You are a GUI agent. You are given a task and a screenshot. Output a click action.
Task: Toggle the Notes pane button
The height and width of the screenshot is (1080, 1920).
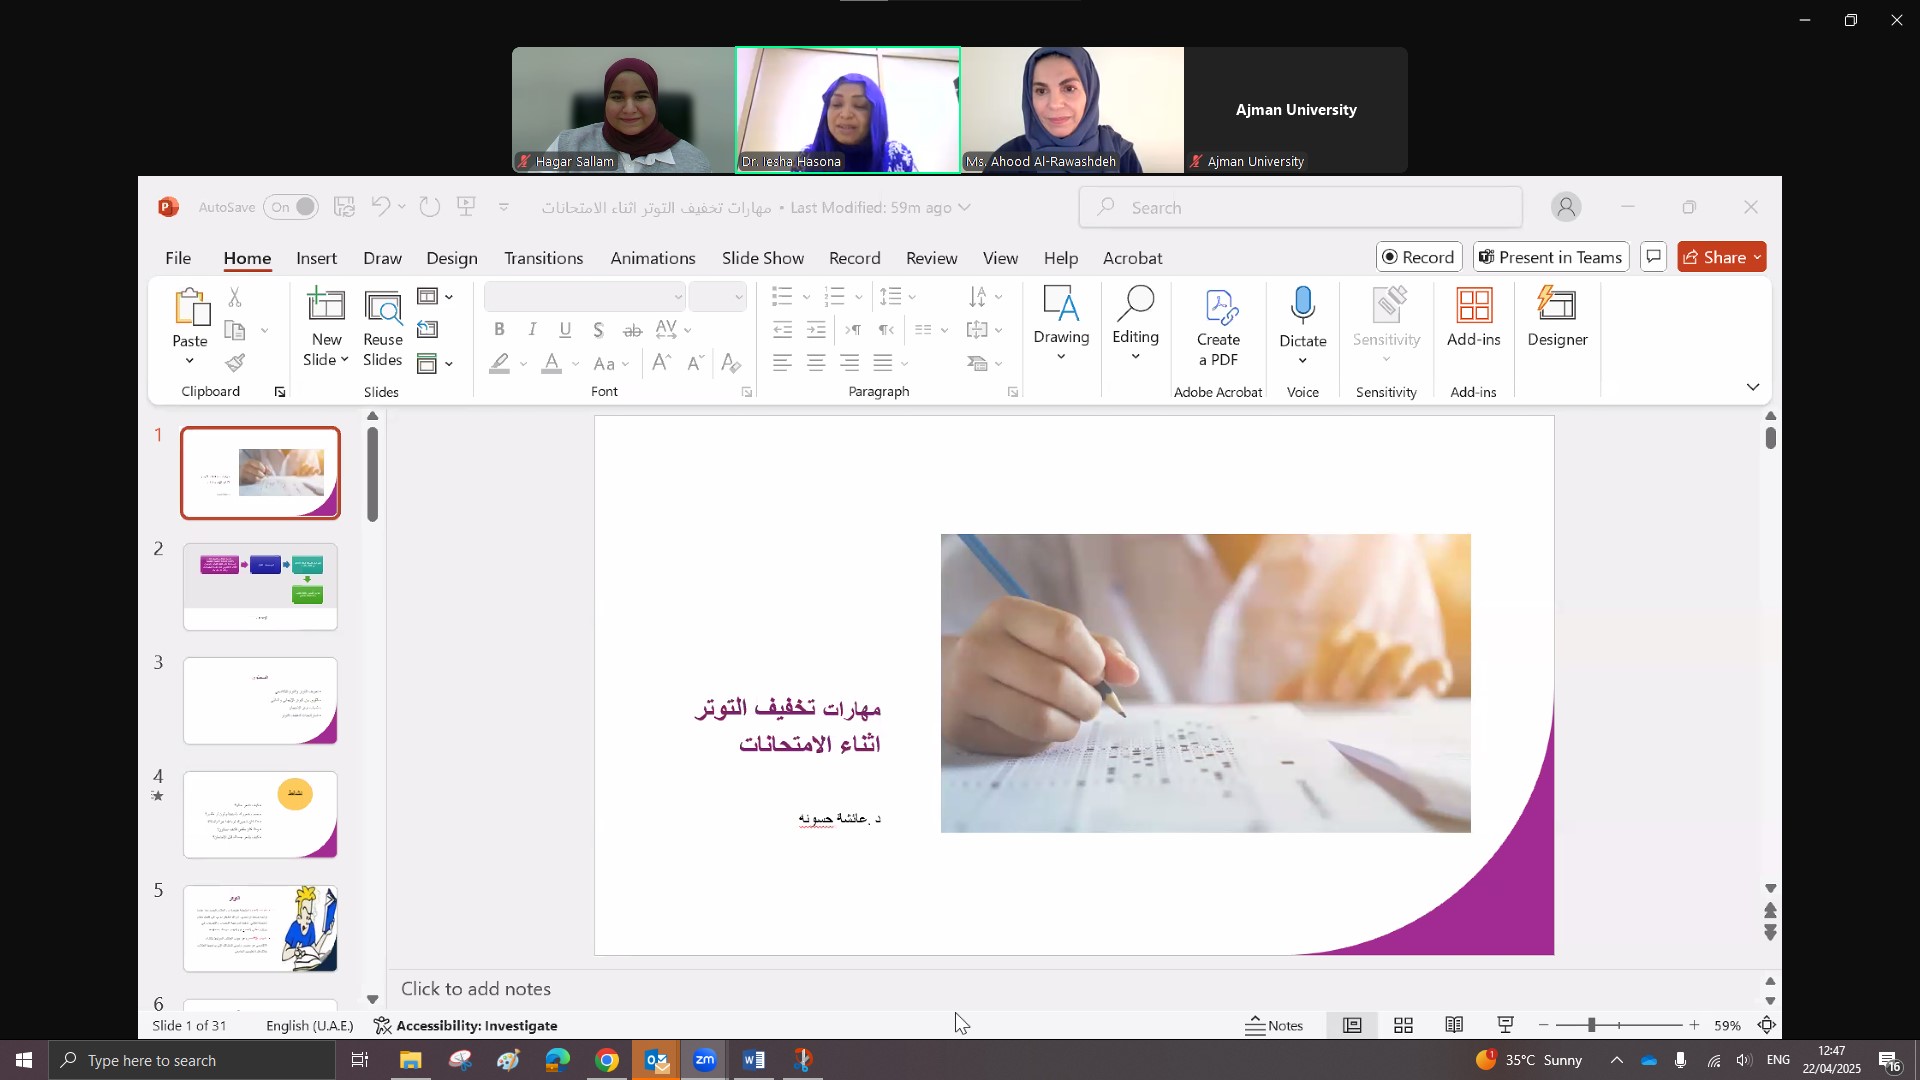point(1274,1025)
